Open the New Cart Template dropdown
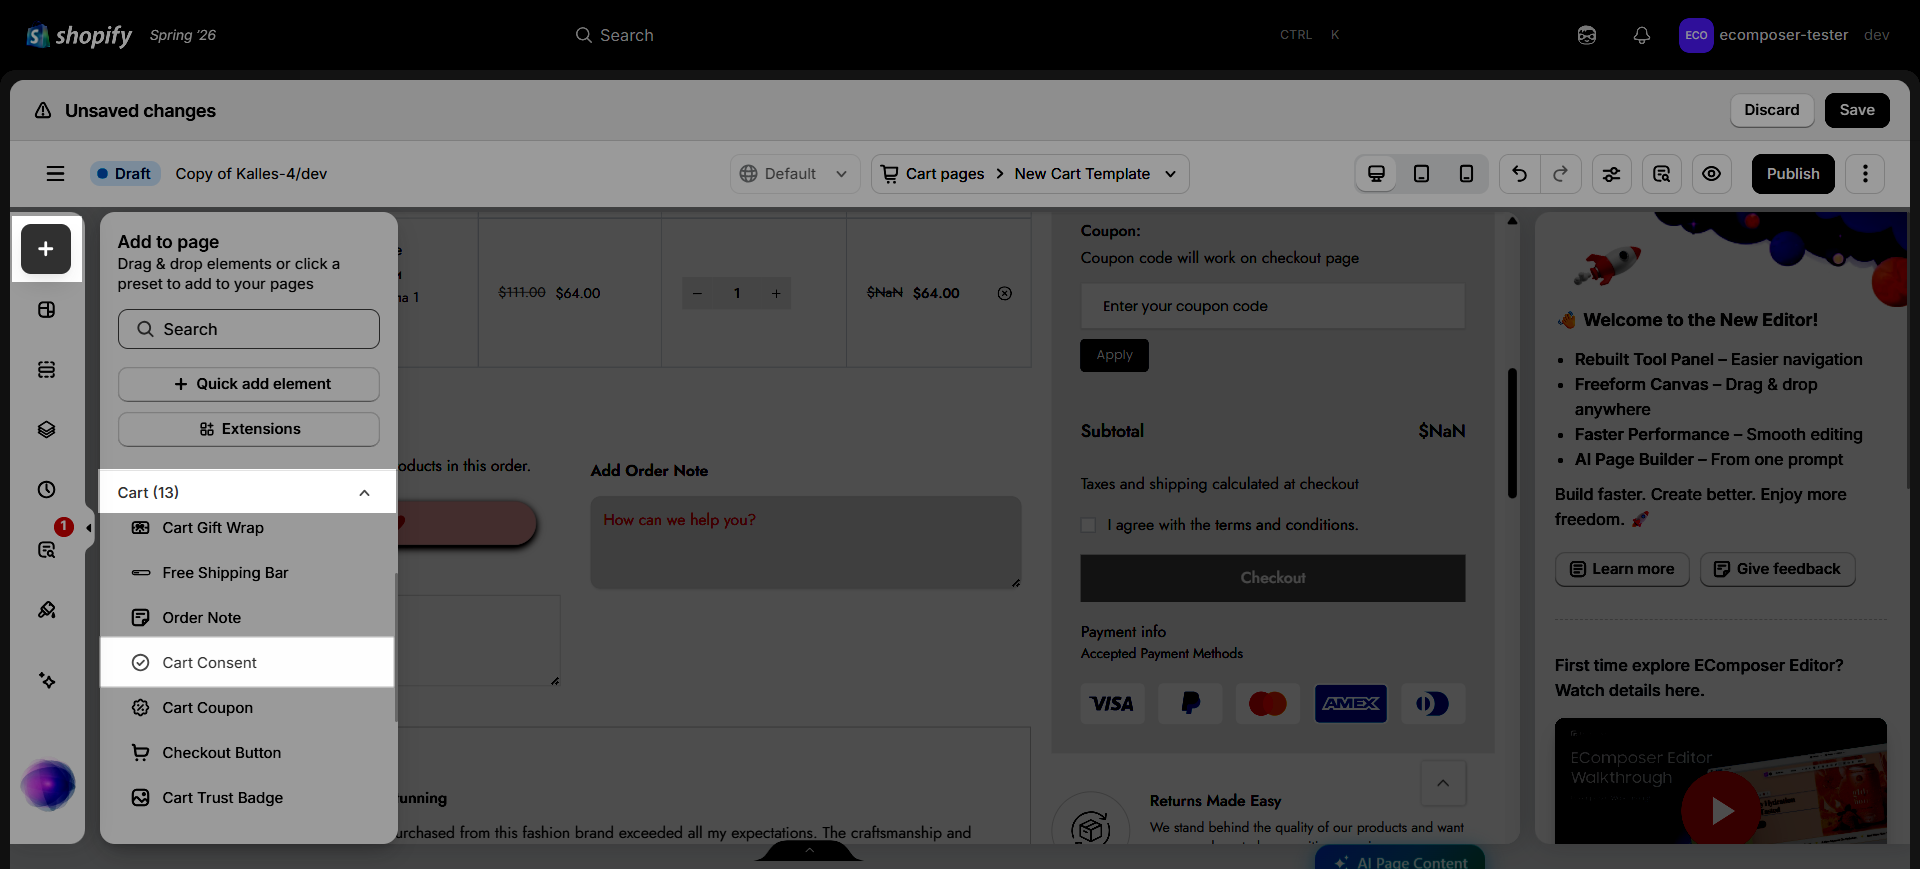 (1095, 174)
